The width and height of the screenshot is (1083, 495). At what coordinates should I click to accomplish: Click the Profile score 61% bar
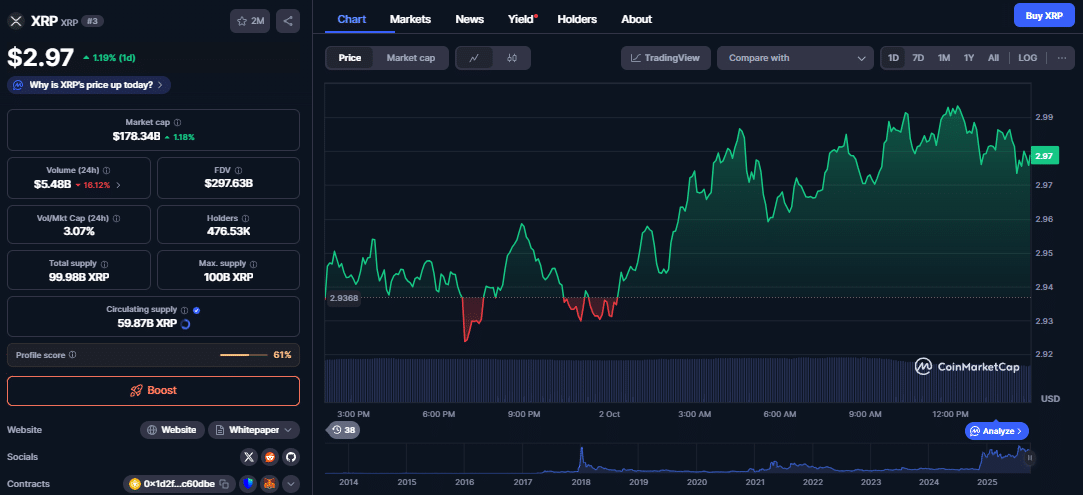(x=244, y=355)
